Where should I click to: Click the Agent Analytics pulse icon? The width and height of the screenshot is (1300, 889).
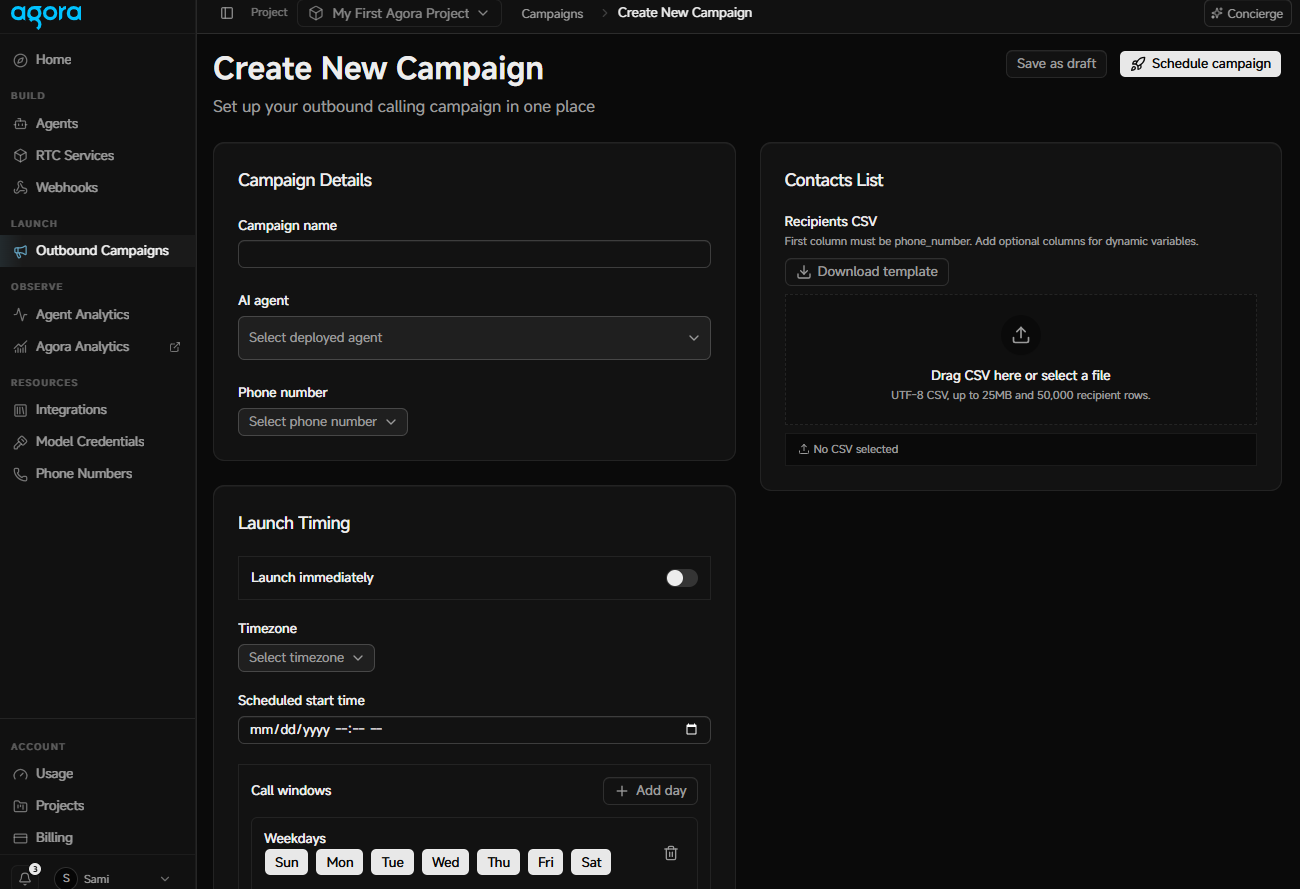click(20, 315)
